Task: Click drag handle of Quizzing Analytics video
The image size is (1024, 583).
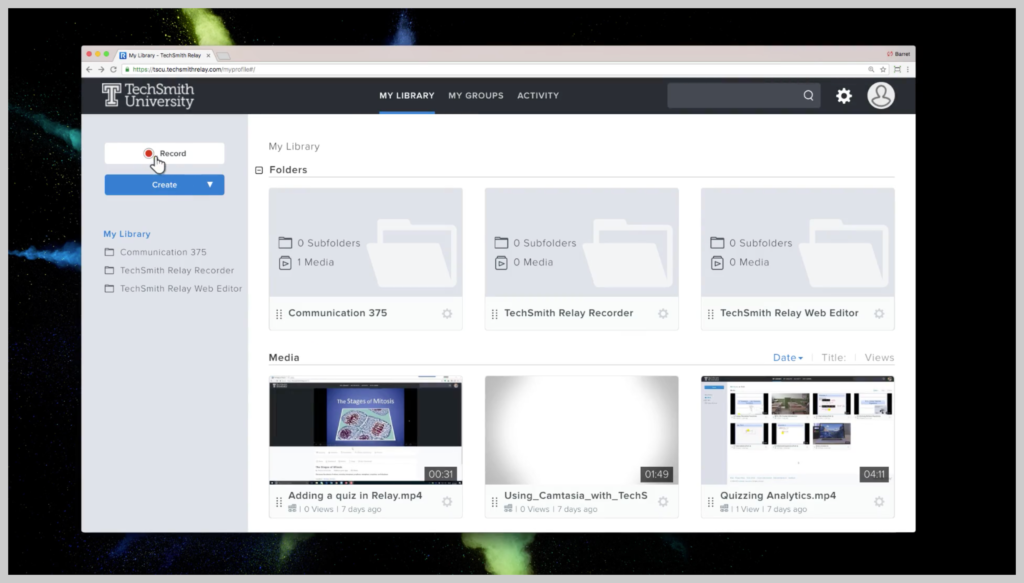Action: point(711,502)
